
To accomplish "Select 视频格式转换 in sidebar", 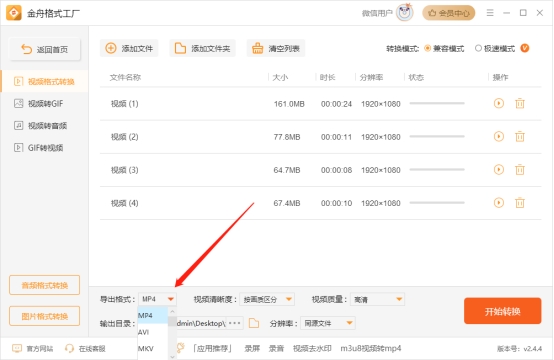I will (45, 82).
